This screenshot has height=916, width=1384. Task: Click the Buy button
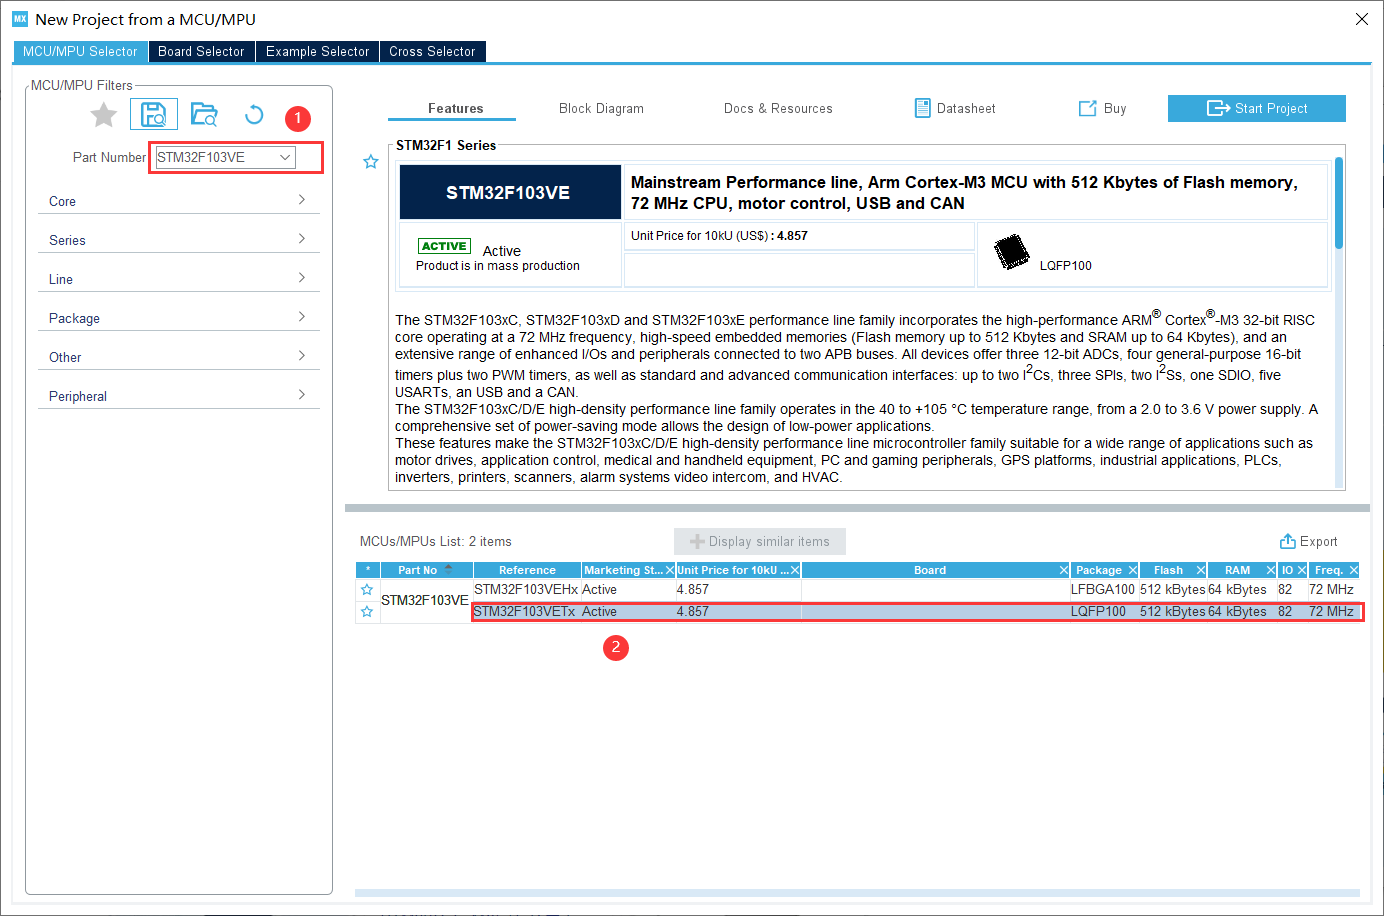pos(1102,108)
